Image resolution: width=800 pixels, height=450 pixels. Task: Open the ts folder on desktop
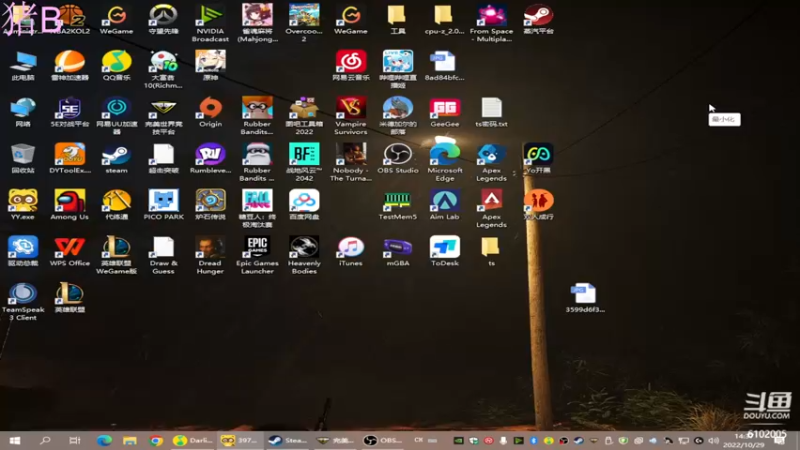(491, 252)
